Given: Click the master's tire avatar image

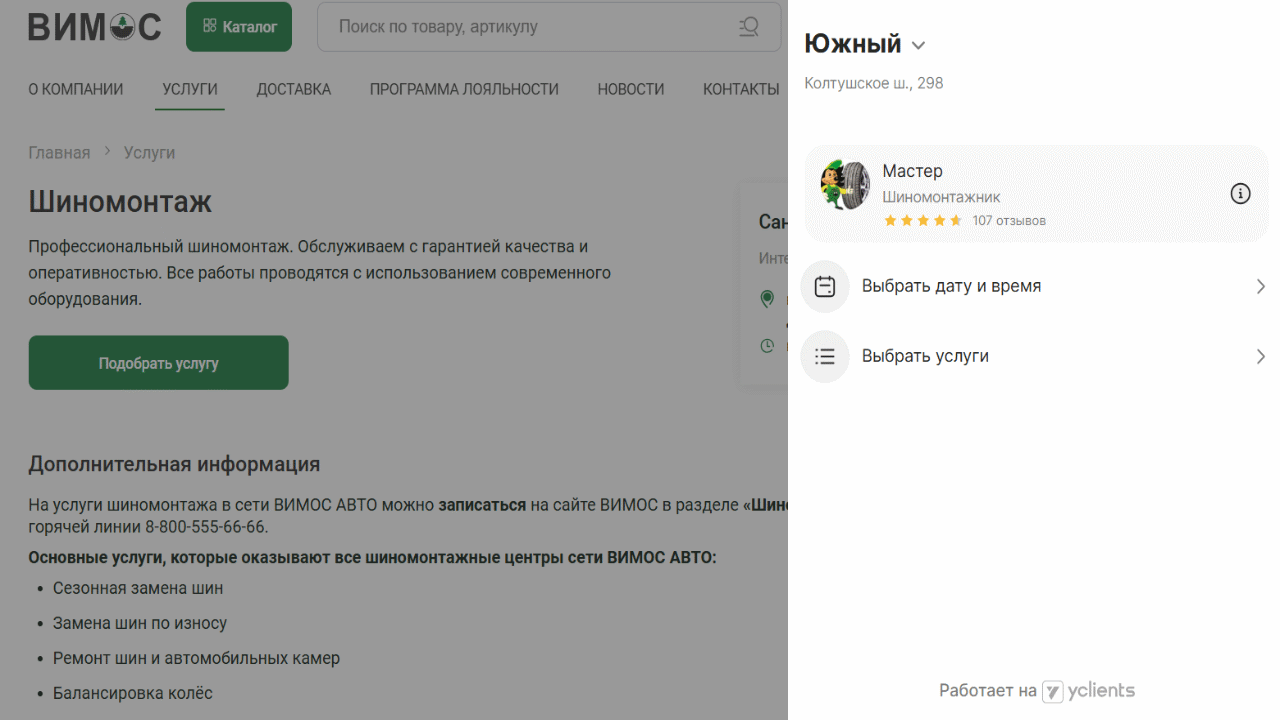Looking at the screenshot, I should (x=845, y=185).
